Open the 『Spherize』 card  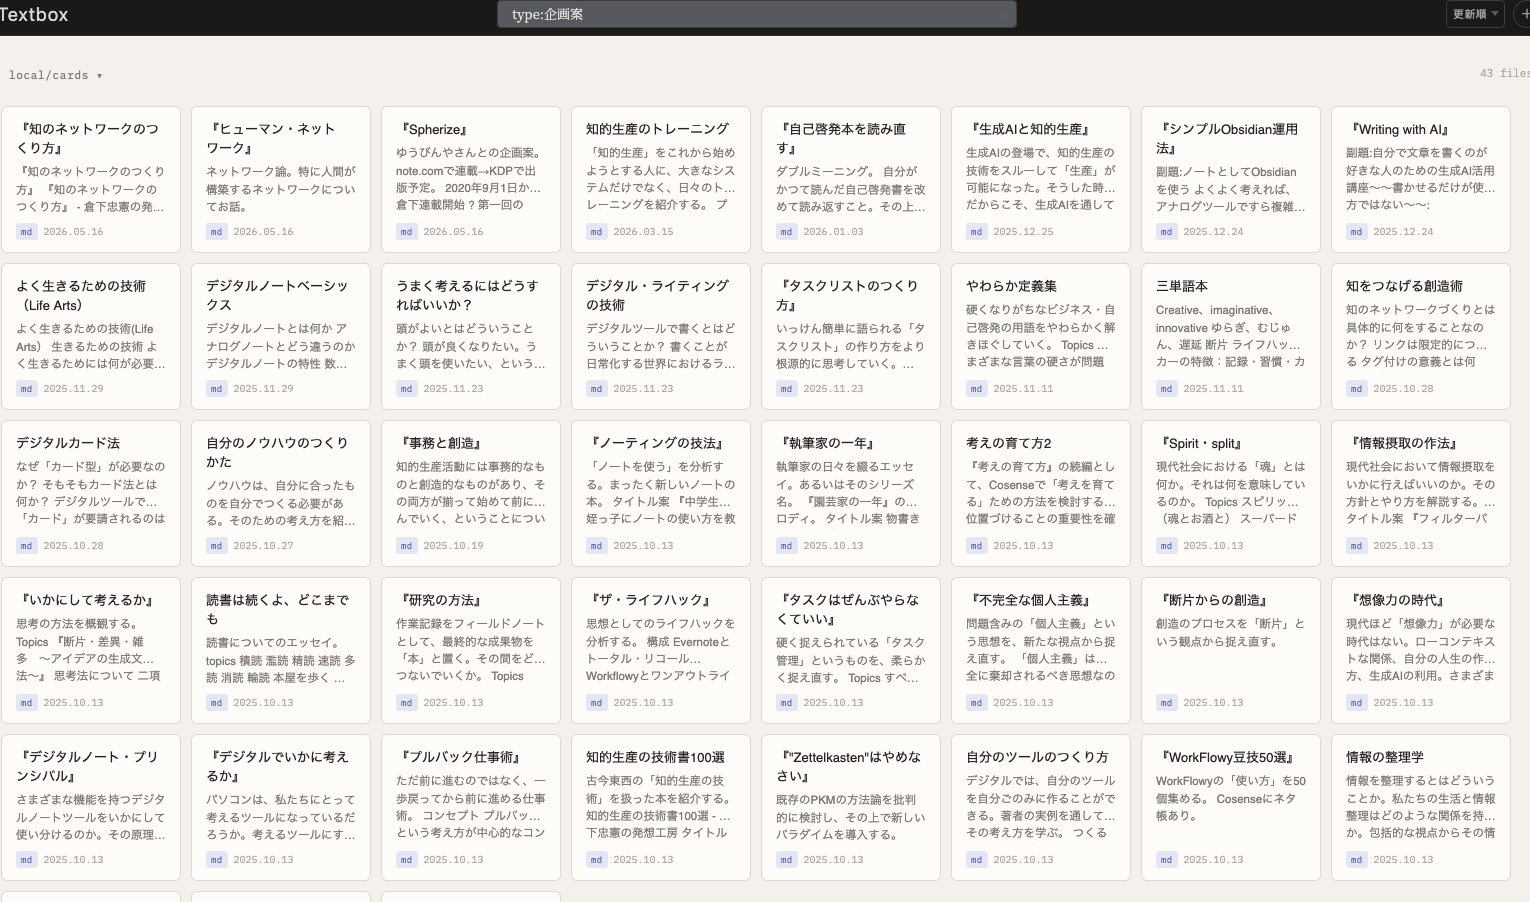(x=471, y=180)
